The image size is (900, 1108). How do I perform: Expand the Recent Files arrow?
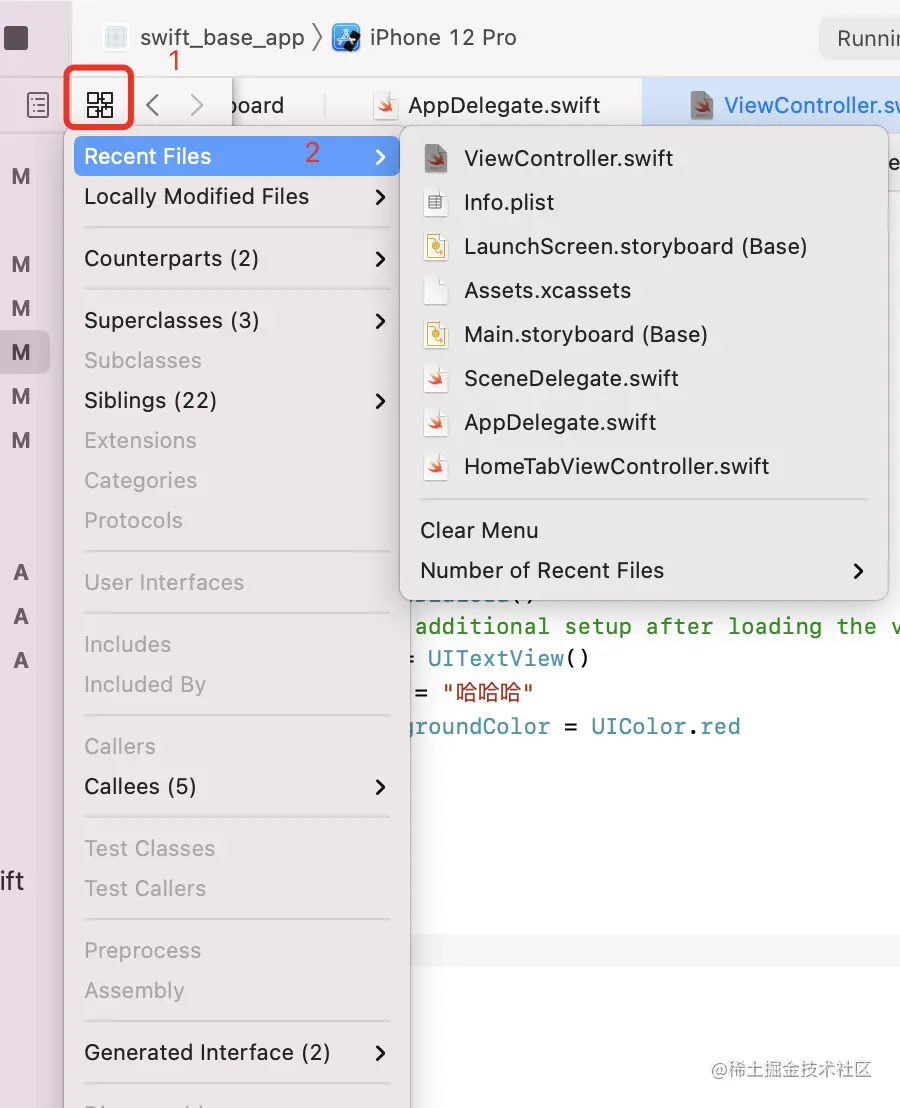[381, 157]
